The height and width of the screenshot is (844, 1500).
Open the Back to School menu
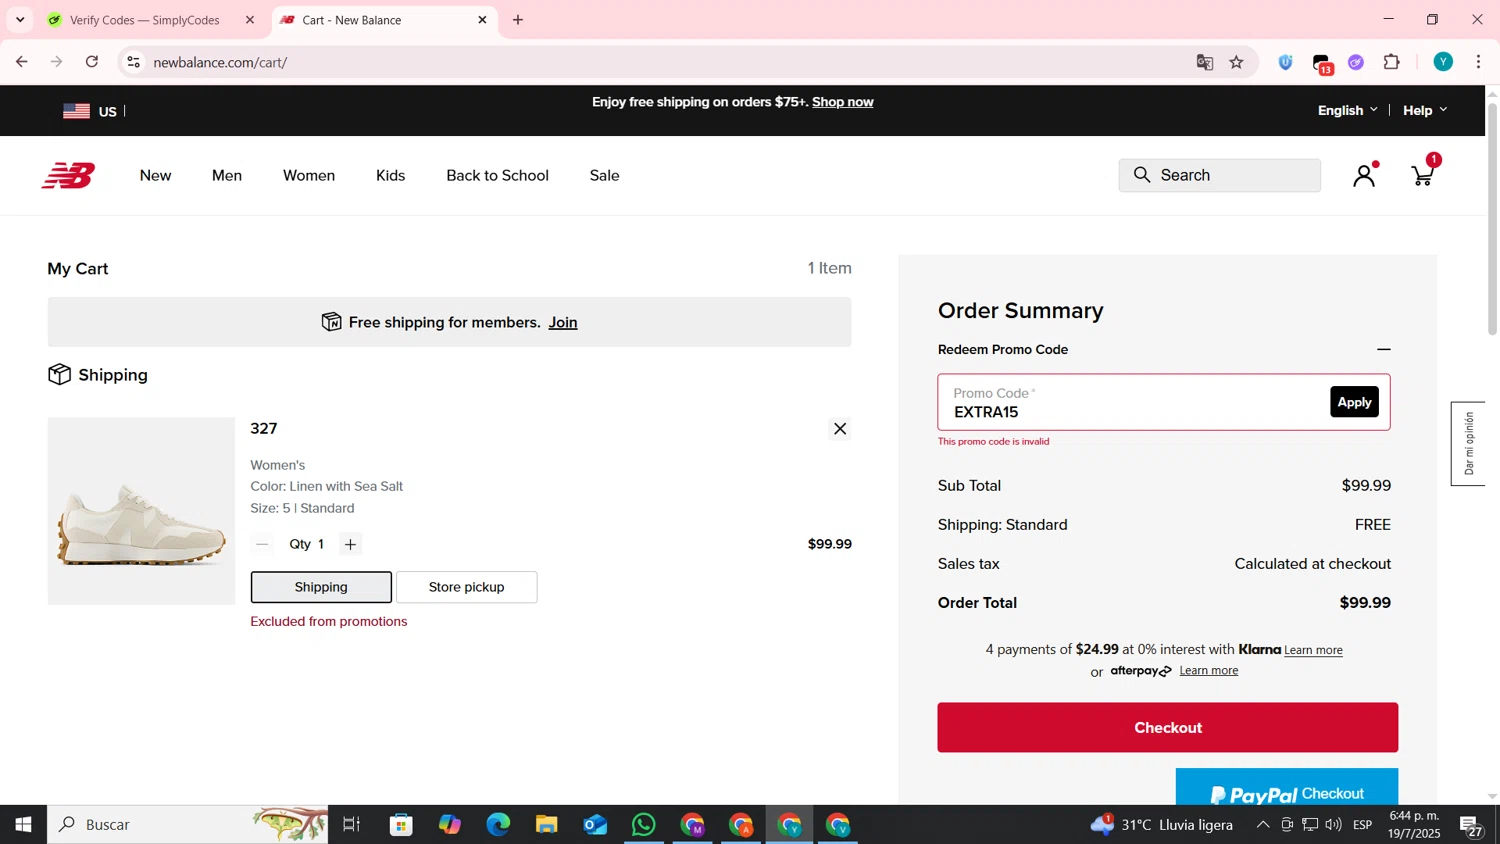tap(497, 176)
